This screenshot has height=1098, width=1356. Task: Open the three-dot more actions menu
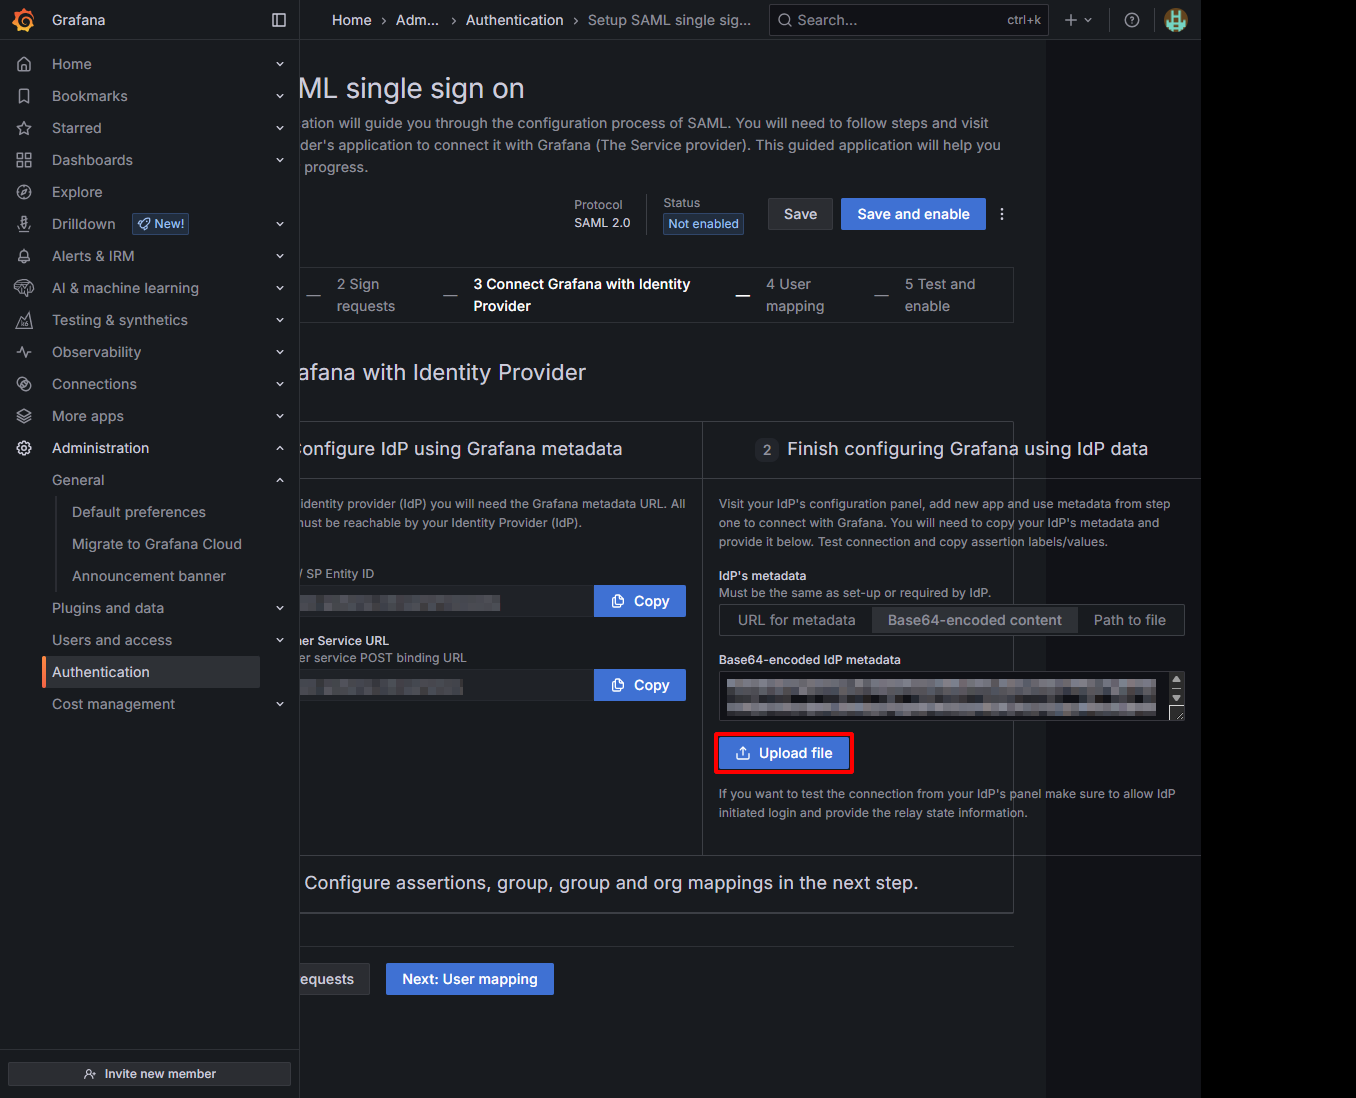pyautogui.click(x=1001, y=214)
